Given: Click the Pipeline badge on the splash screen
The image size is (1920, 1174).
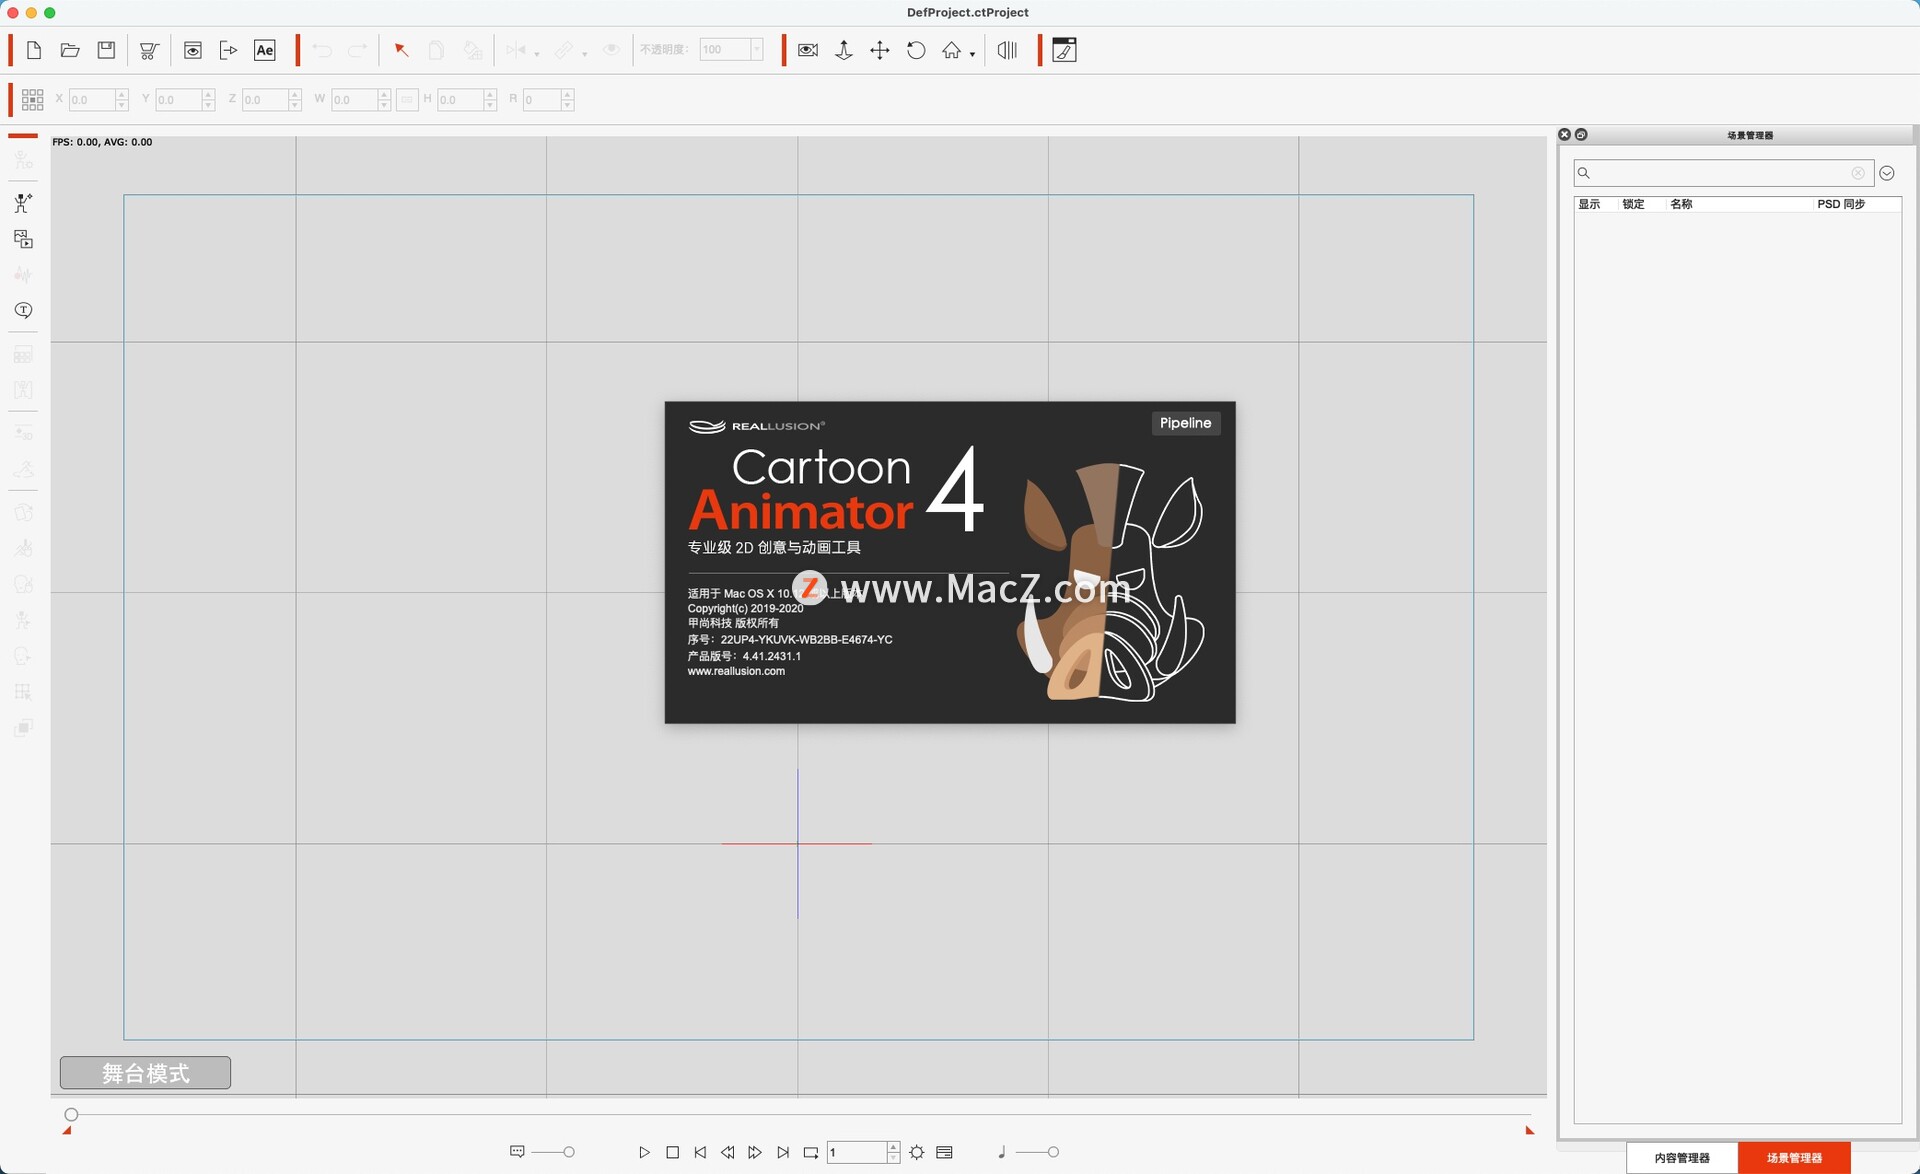Looking at the screenshot, I should (1185, 423).
